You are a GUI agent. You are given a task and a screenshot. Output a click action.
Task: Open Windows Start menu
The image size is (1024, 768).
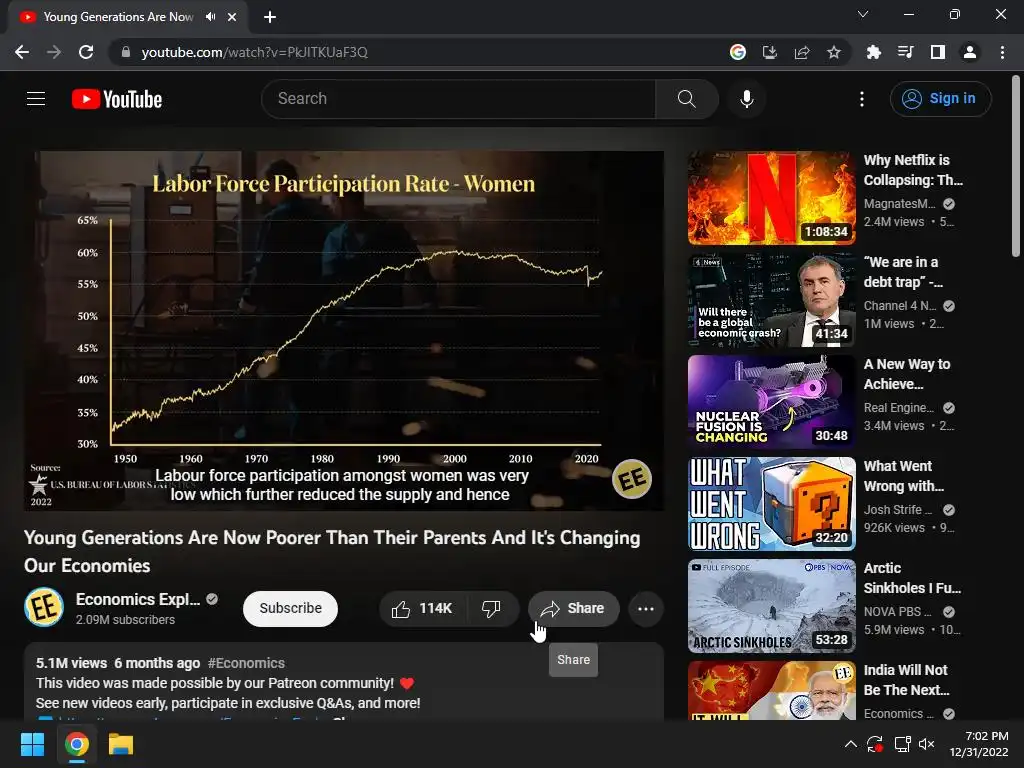coord(32,744)
